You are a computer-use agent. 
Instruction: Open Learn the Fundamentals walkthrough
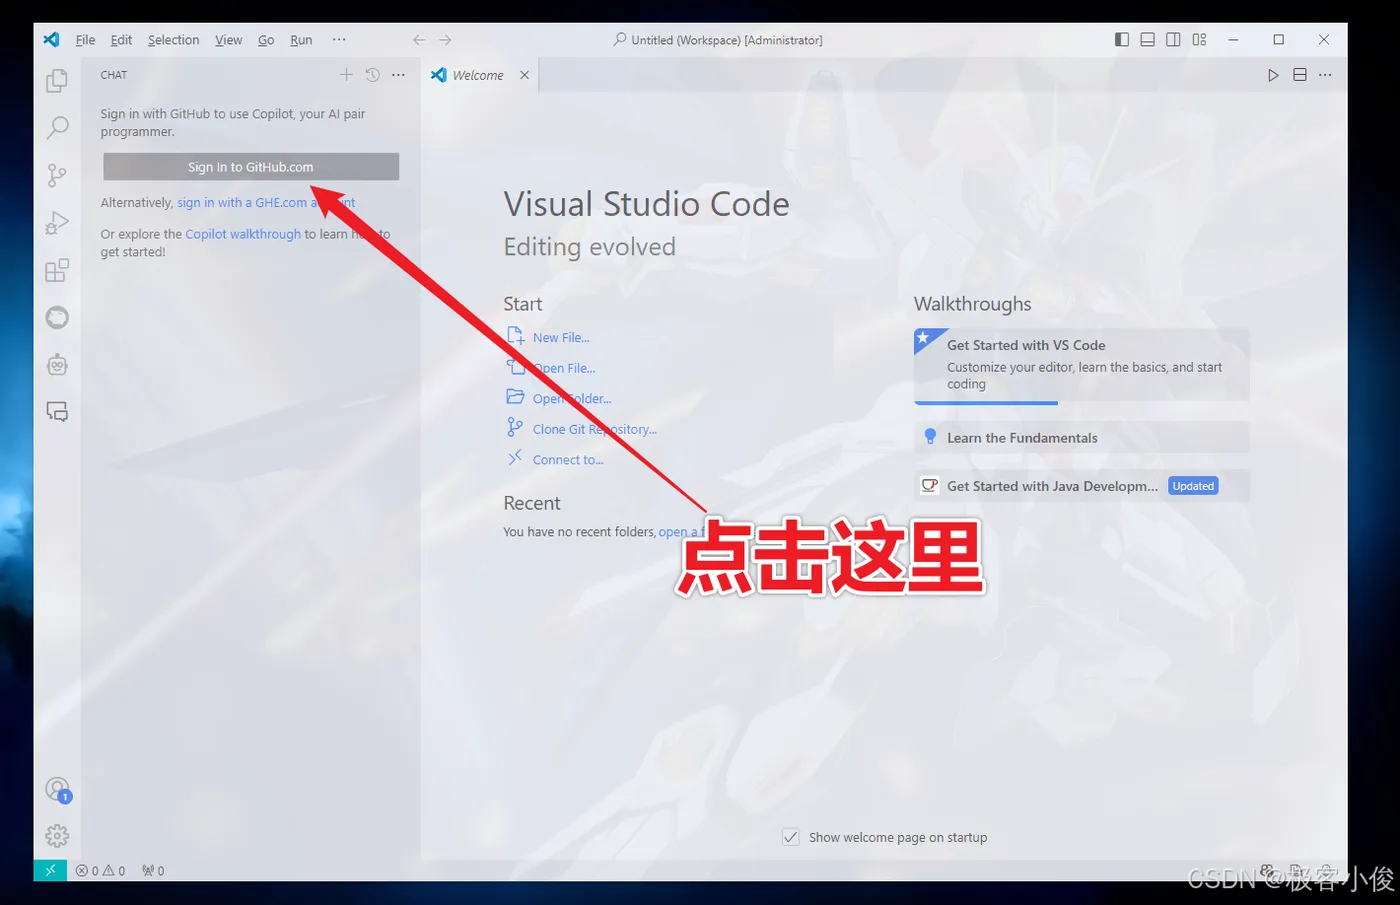click(x=1081, y=437)
